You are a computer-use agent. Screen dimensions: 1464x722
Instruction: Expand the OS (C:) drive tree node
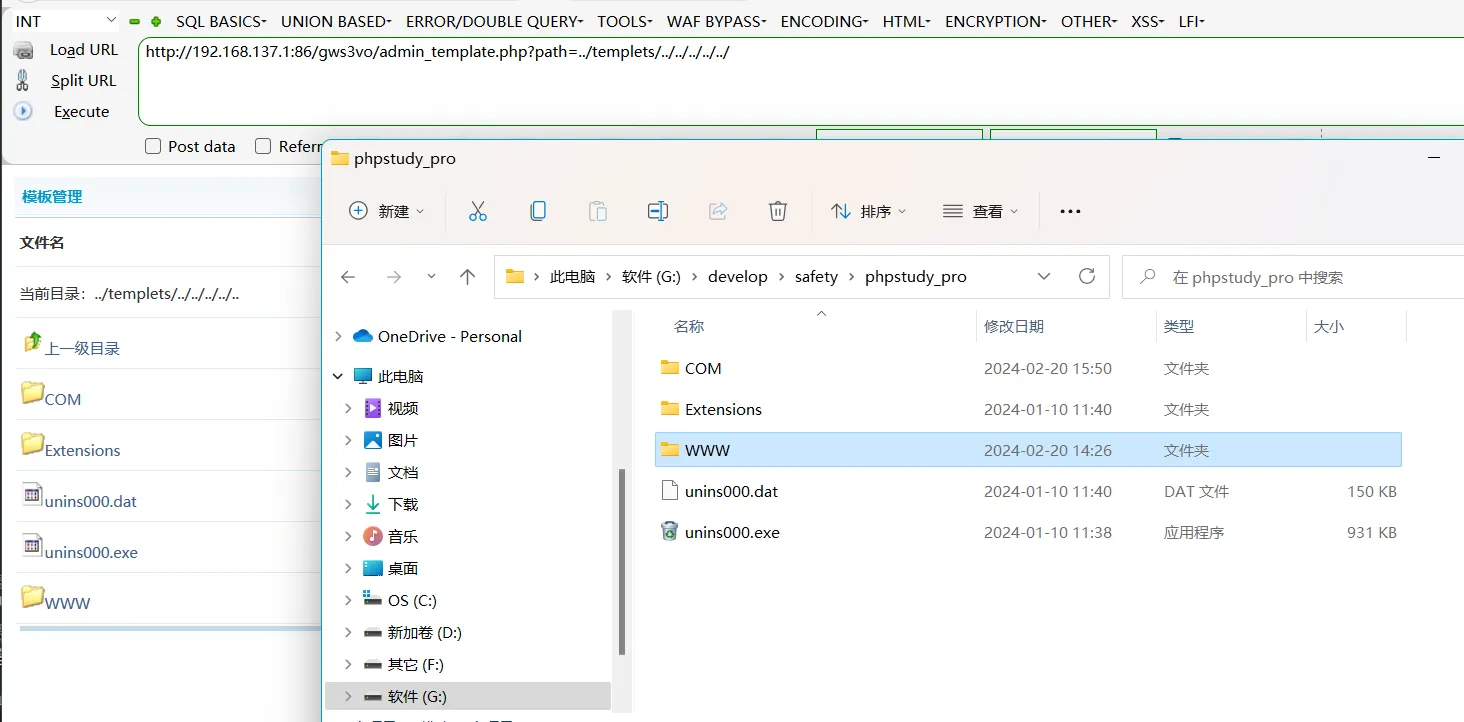(348, 600)
